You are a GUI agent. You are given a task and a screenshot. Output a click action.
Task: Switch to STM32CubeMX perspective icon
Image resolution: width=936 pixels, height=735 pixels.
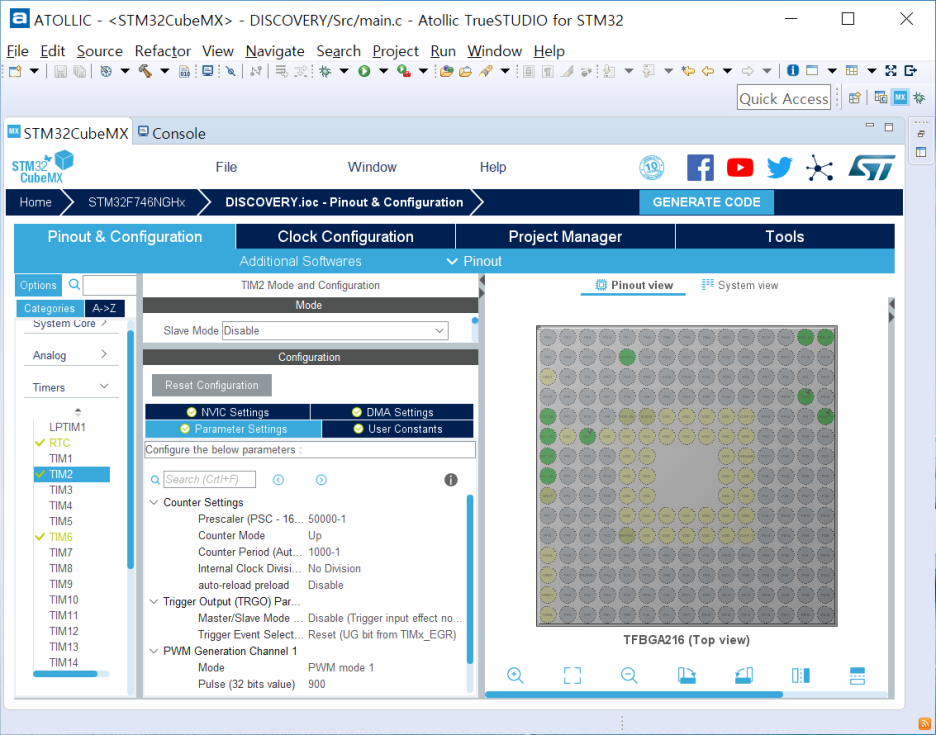[900, 97]
